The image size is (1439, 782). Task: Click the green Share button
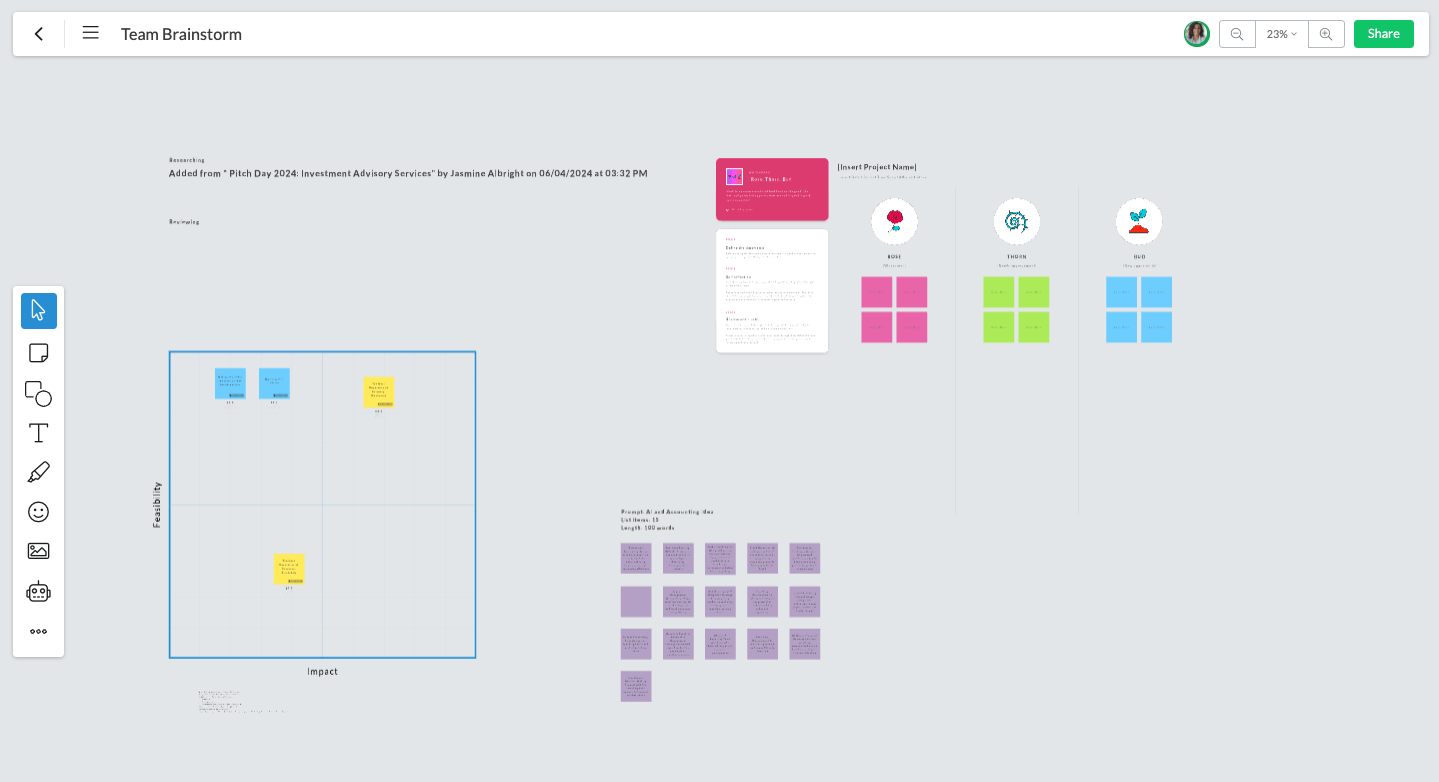(1383, 34)
